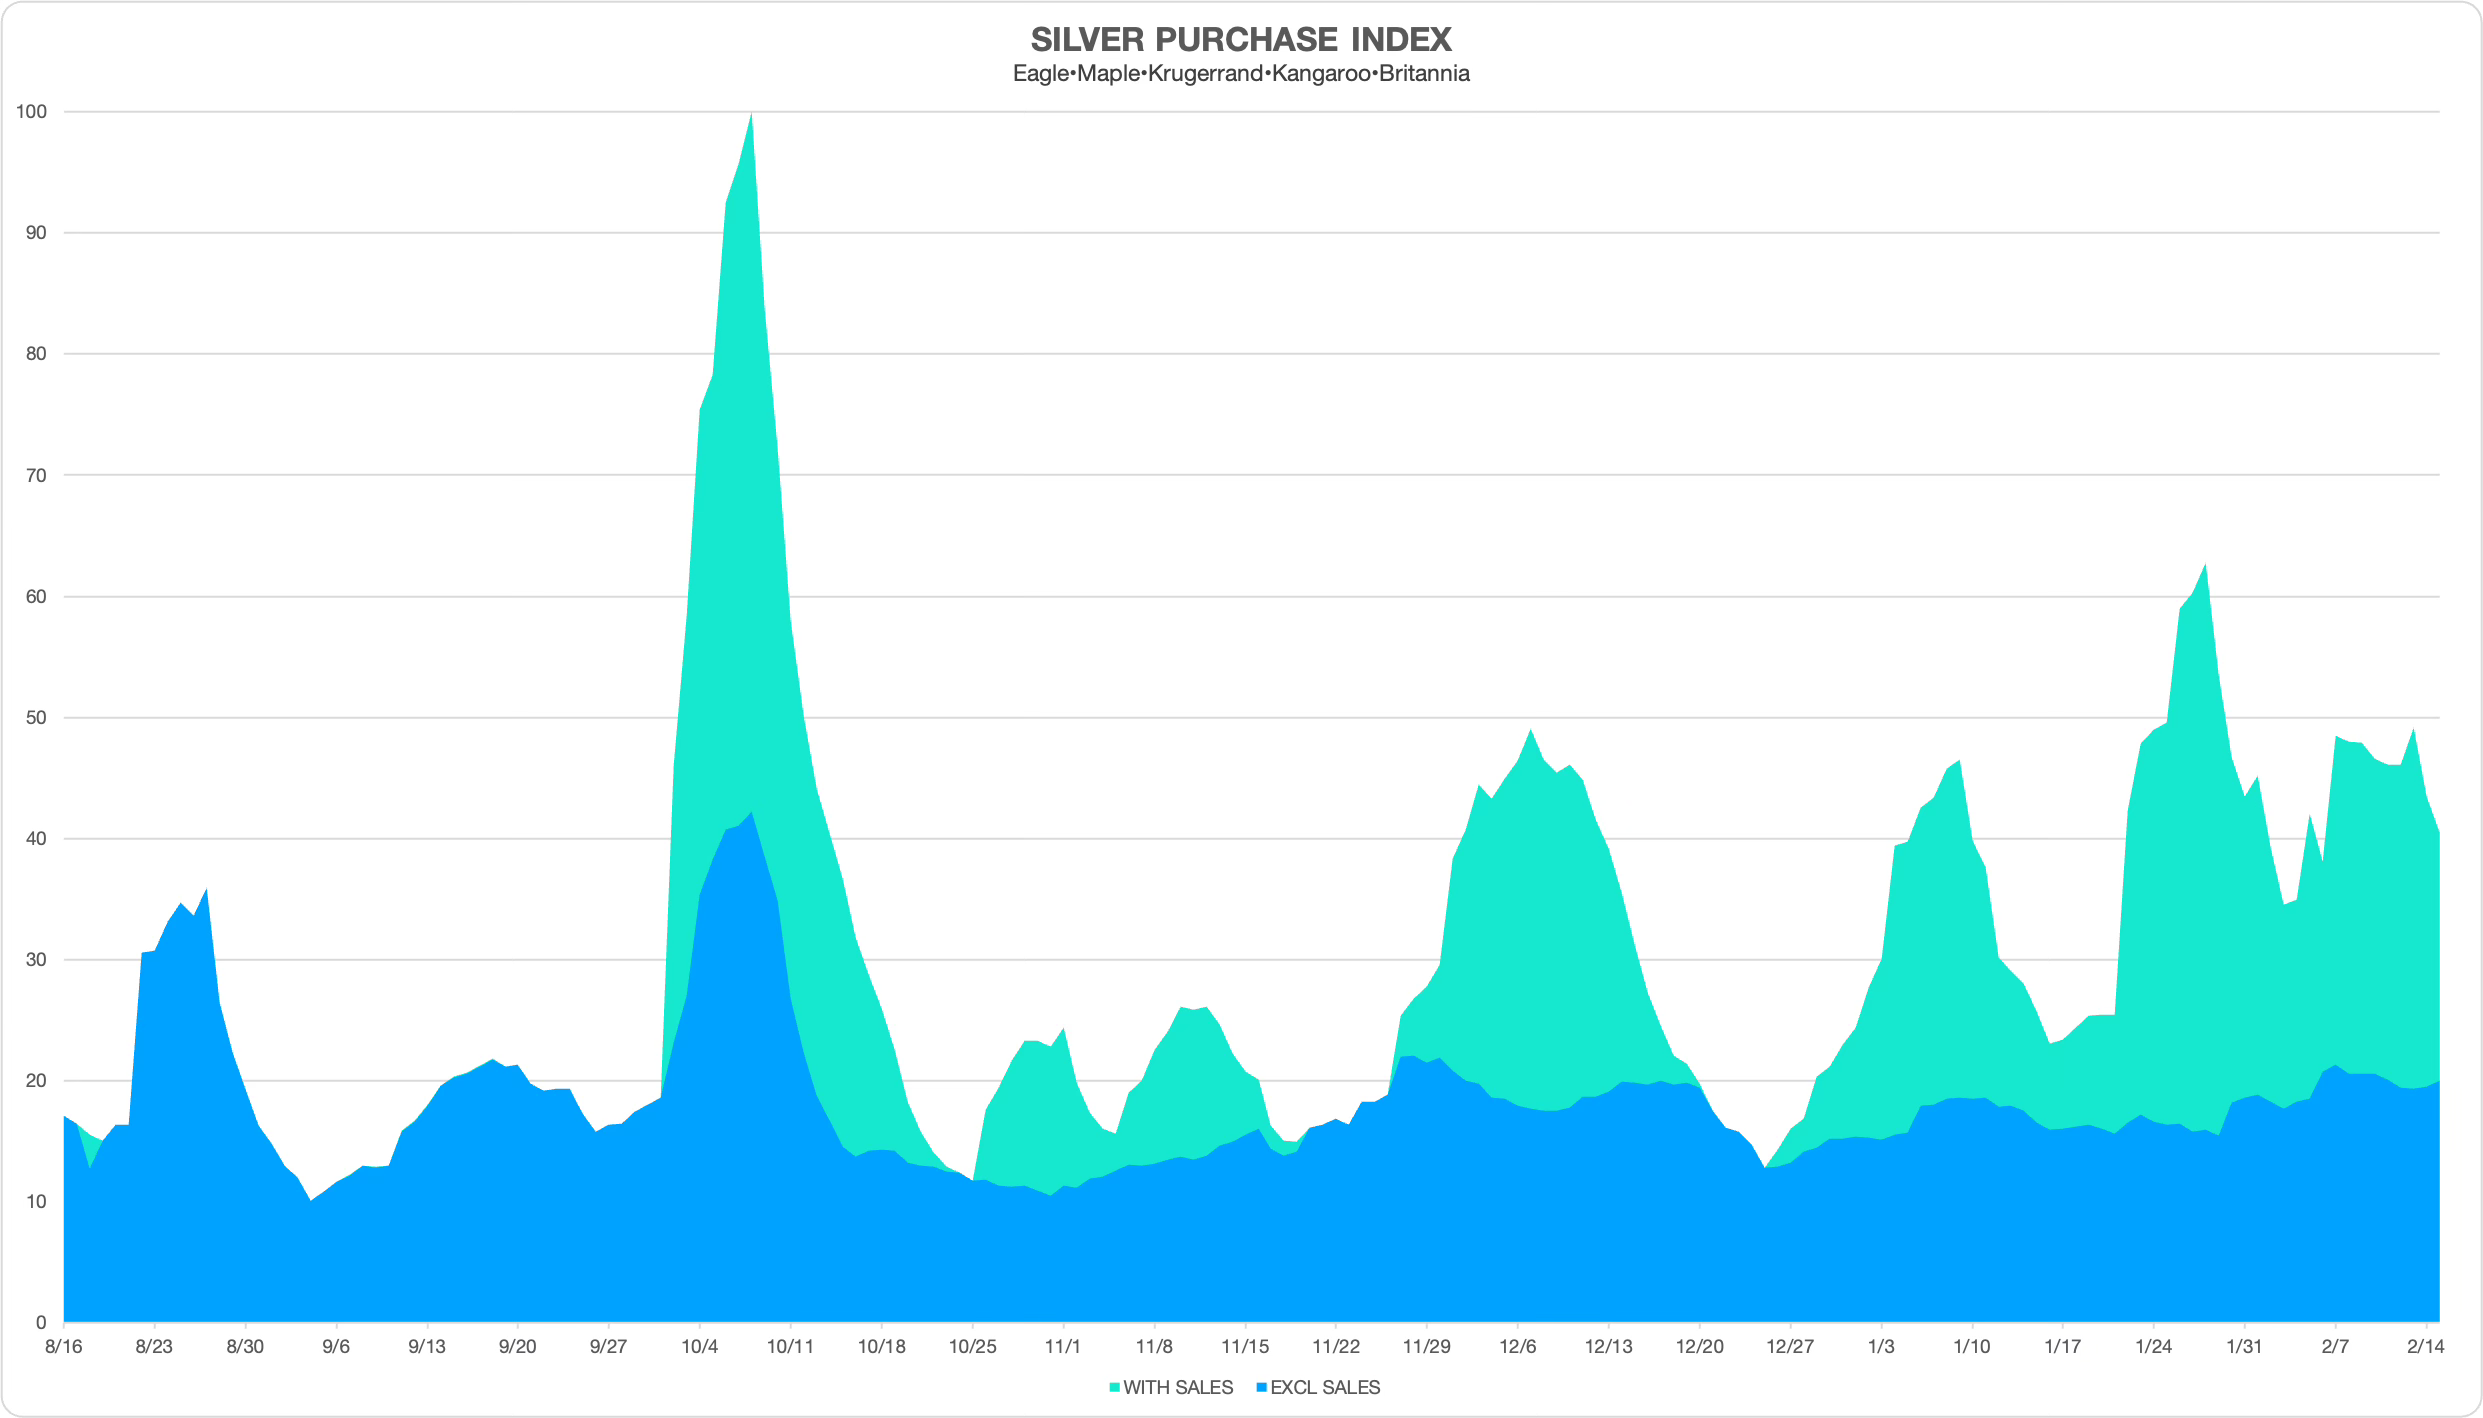Viewport: 2483px width, 1418px height.
Task: Click the 10/25 date label
Action: coord(972,1346)
